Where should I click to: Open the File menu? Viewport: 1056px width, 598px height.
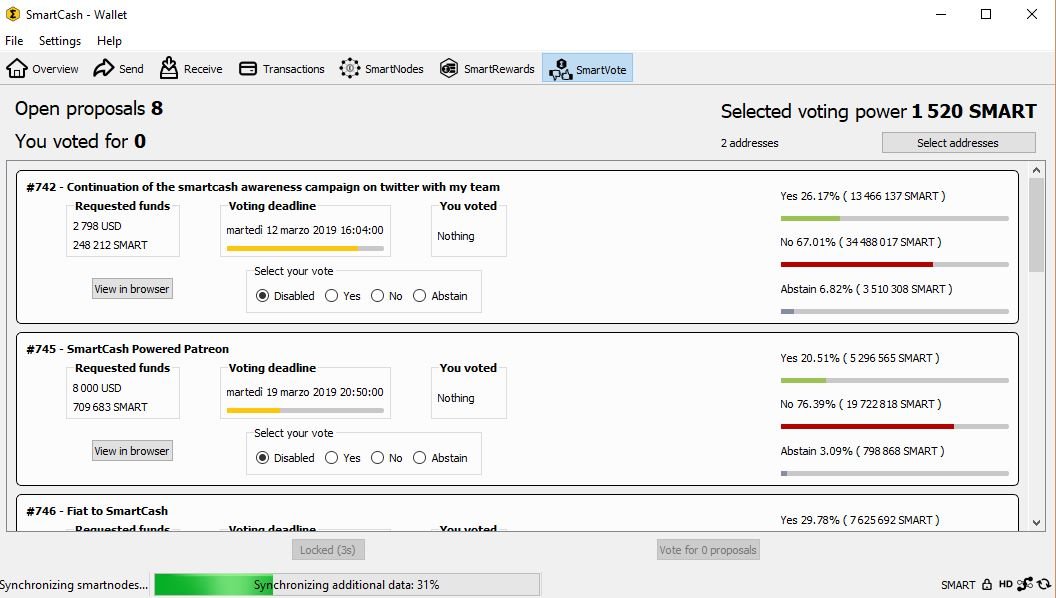click(14, 41)
